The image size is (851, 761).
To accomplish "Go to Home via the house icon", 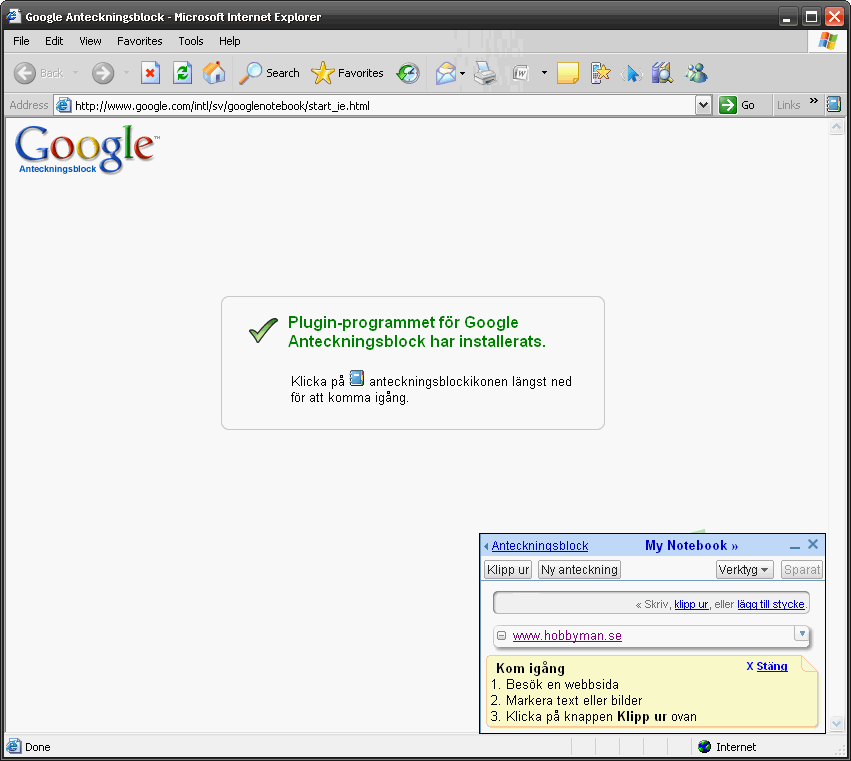I will (x=214, y=73).
